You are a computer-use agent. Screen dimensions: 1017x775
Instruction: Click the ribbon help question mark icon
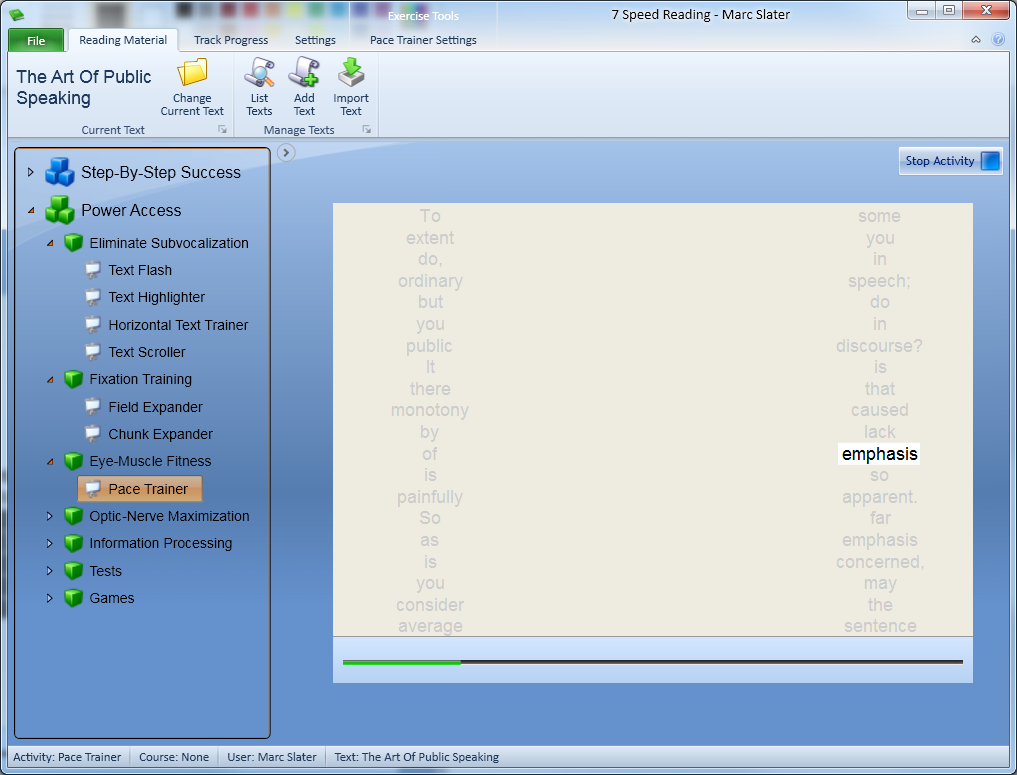coord(997,40)
